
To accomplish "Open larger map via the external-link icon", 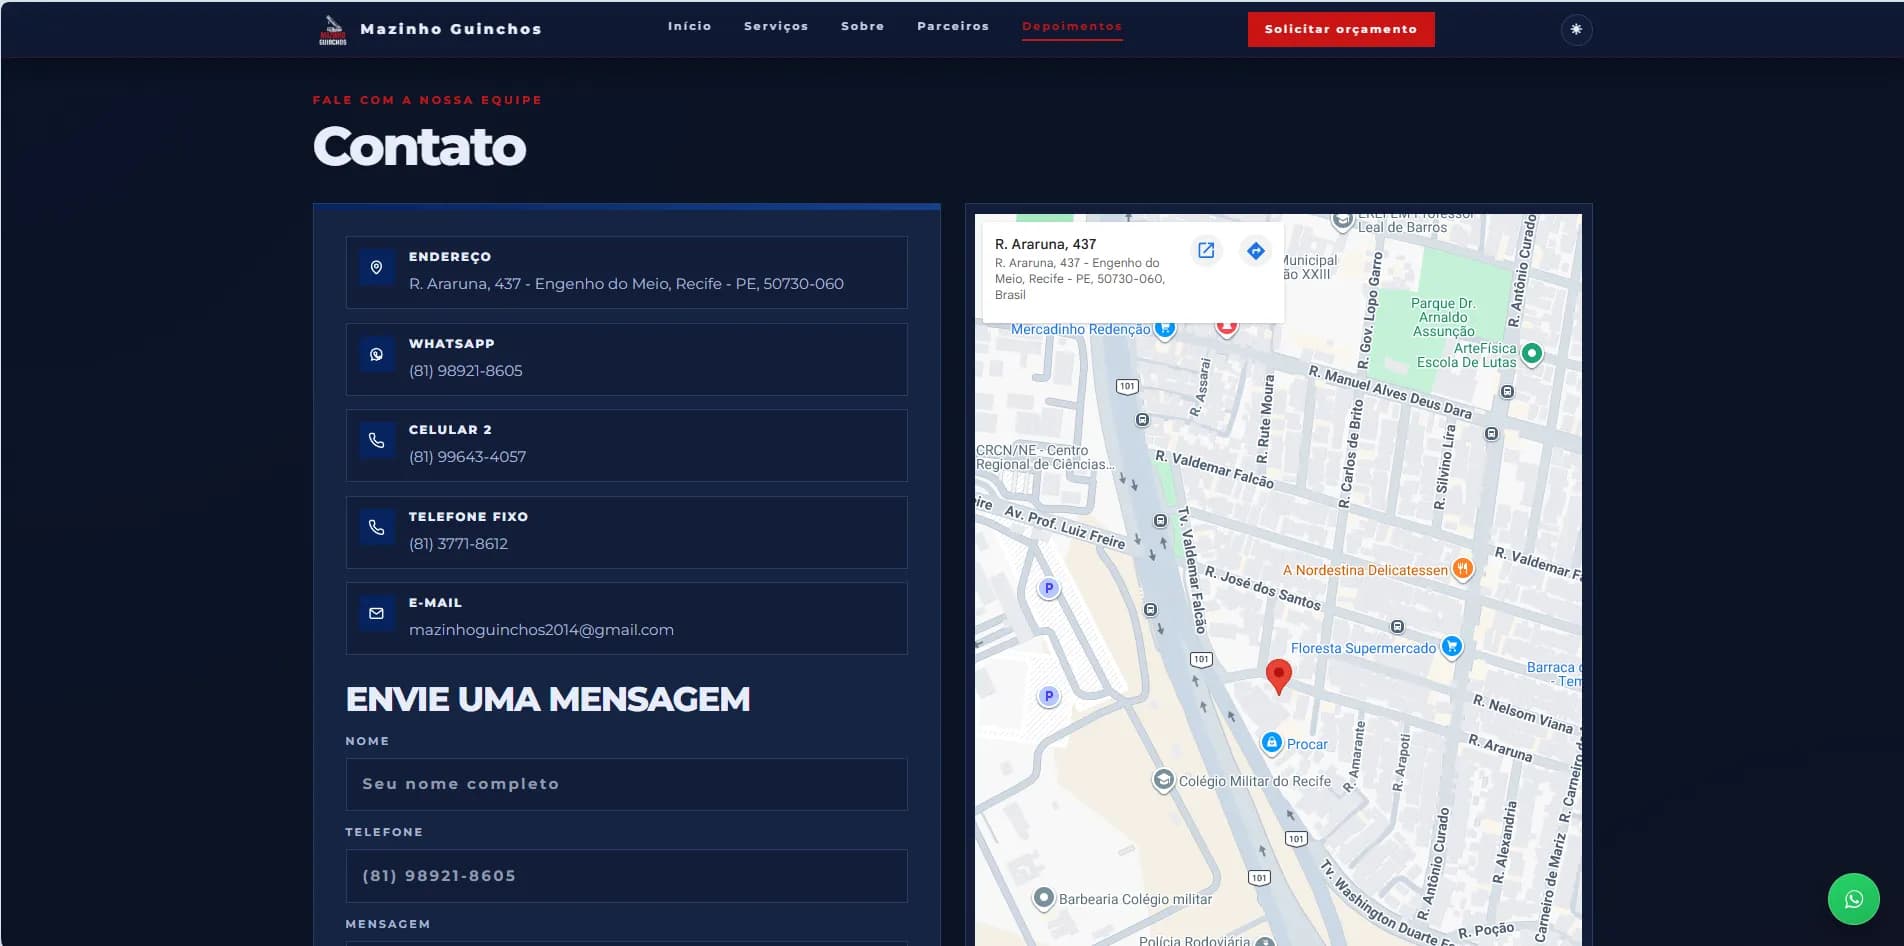I will tap(1206, 250).
